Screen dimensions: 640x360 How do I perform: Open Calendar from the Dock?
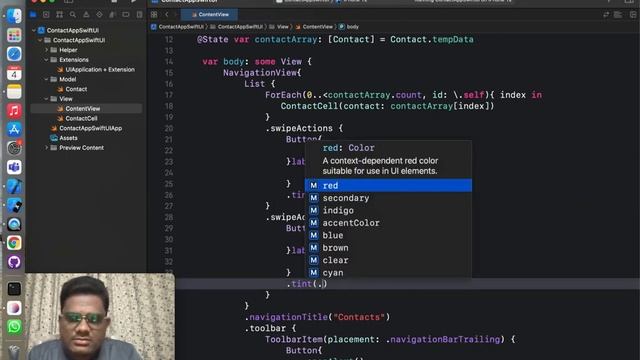pos(14,73)
